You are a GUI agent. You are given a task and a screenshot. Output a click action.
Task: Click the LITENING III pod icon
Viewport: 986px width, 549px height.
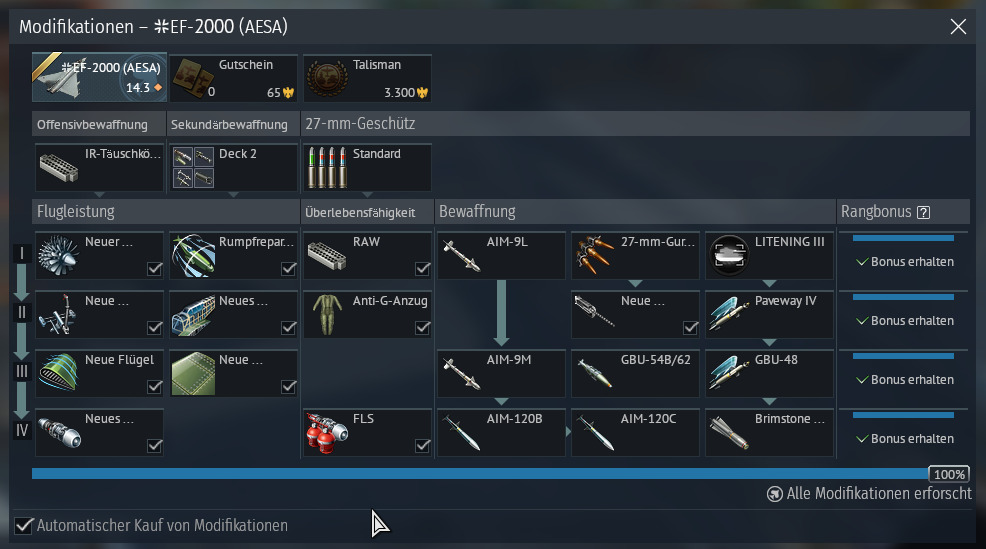pyautogui.click(x=729, y=256)
